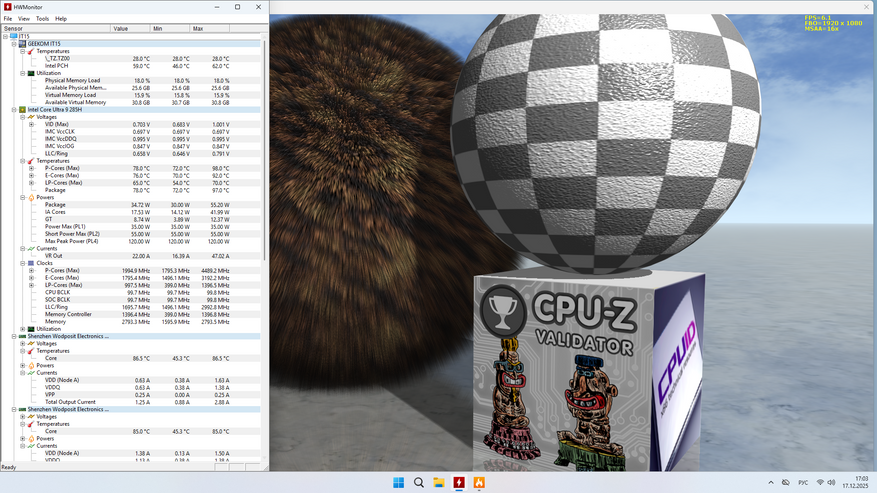Open the File menu
This screenshot has height=493, width=877.
coord(8,18)
